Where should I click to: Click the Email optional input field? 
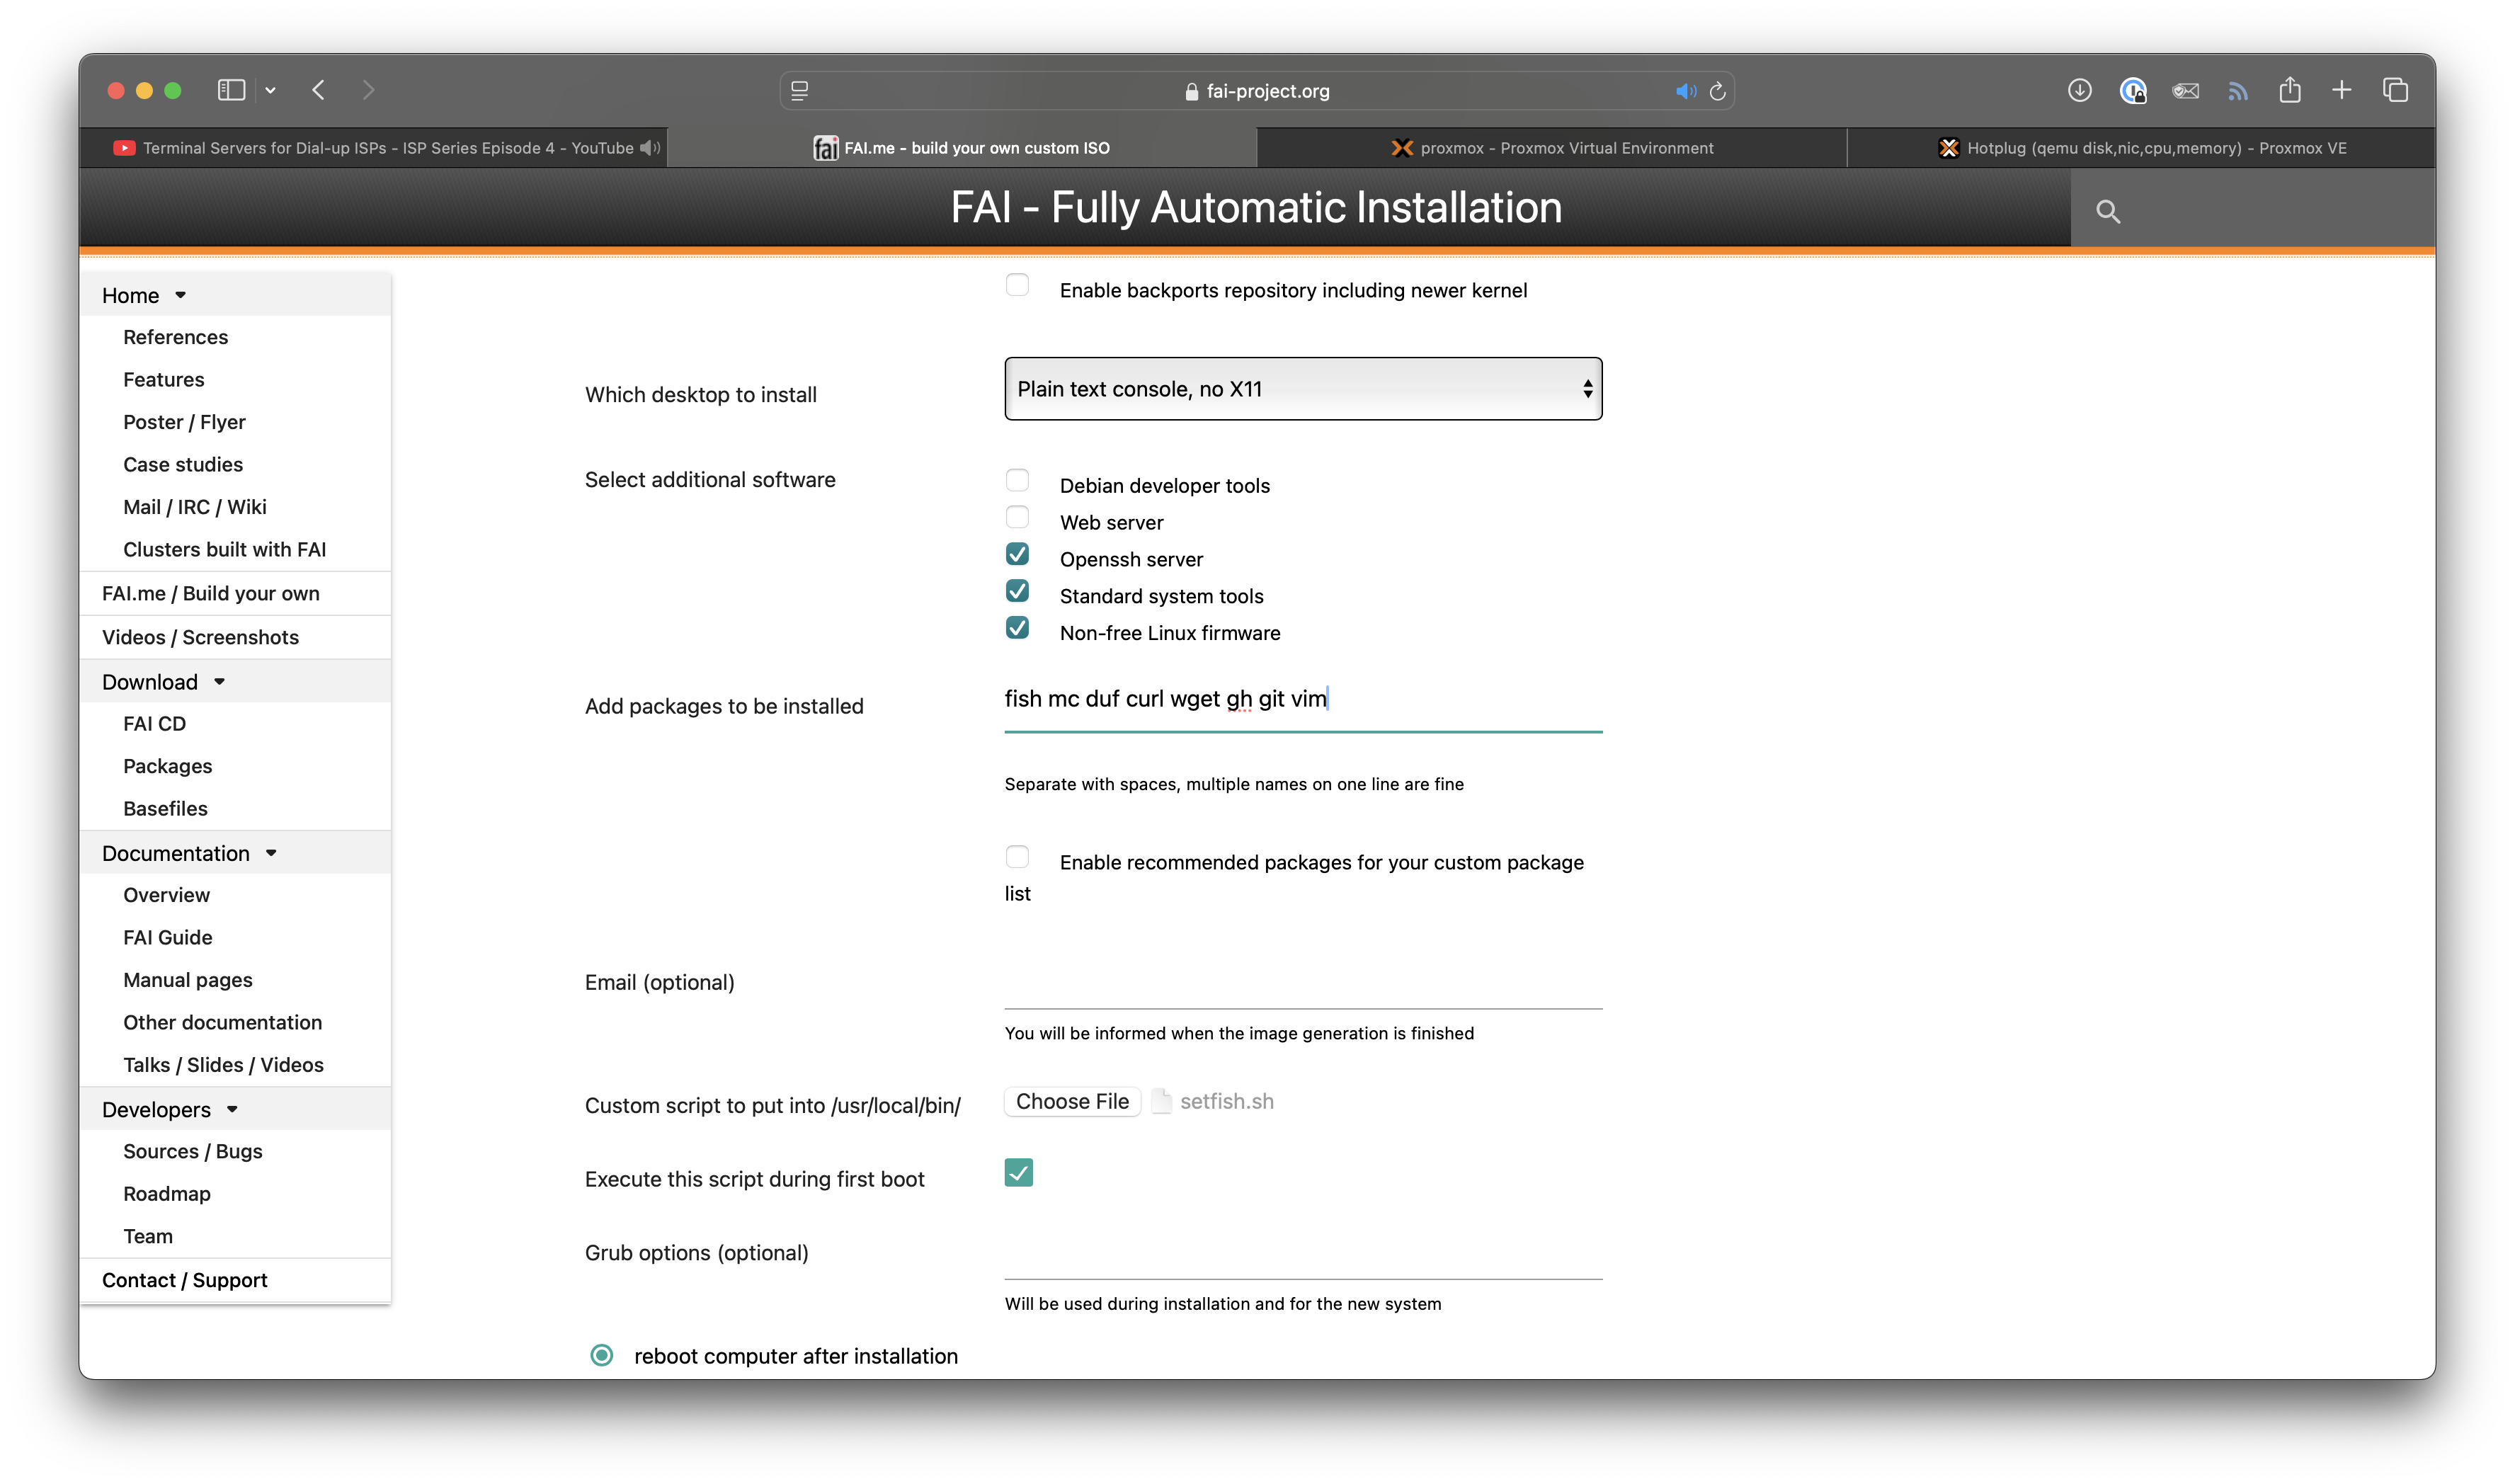click(1302, 987)
